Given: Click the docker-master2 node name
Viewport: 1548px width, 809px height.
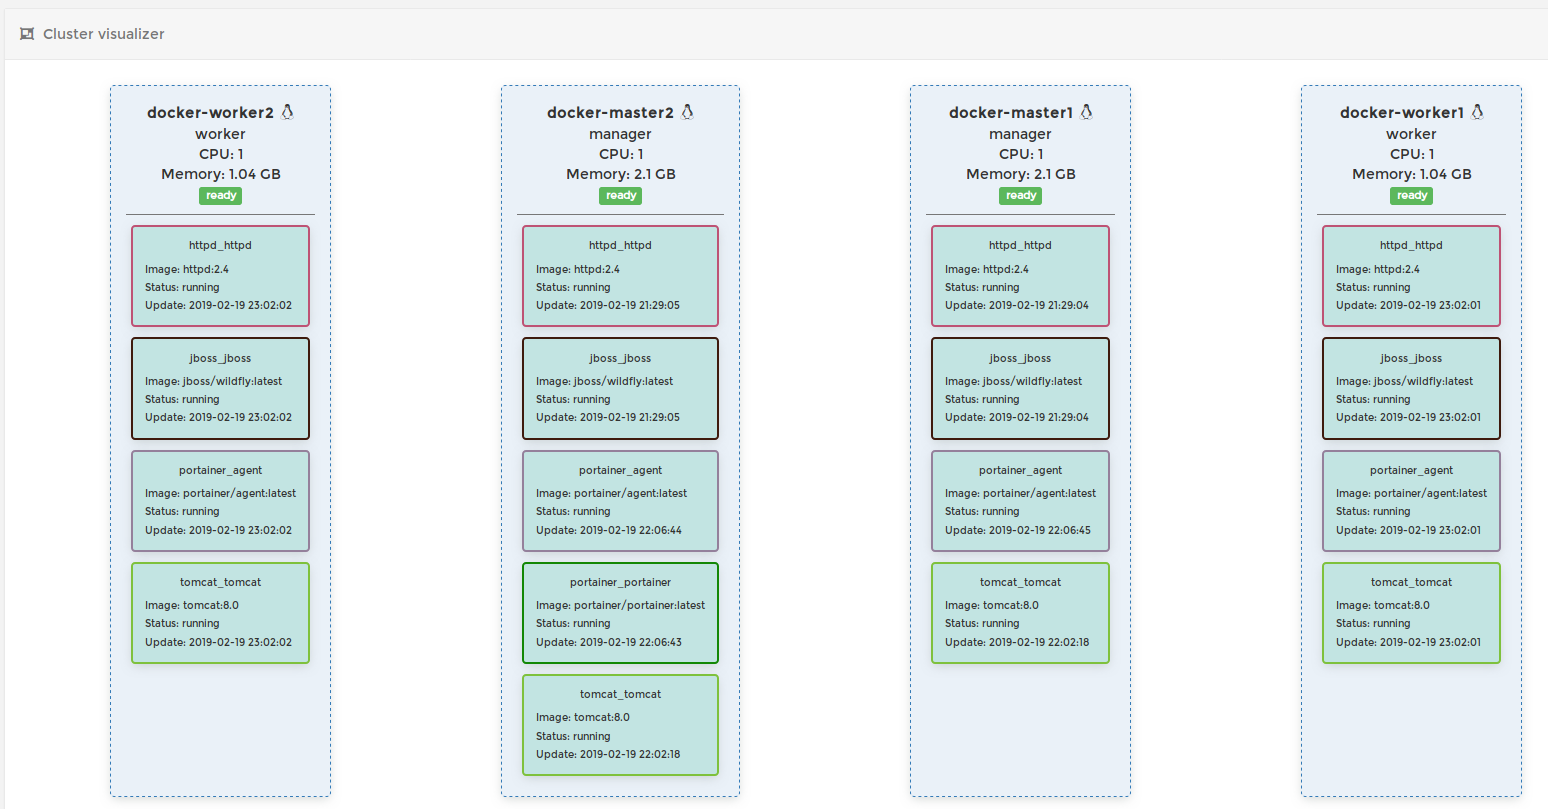Looking at the screenshot, I should [x=610, y=113].
